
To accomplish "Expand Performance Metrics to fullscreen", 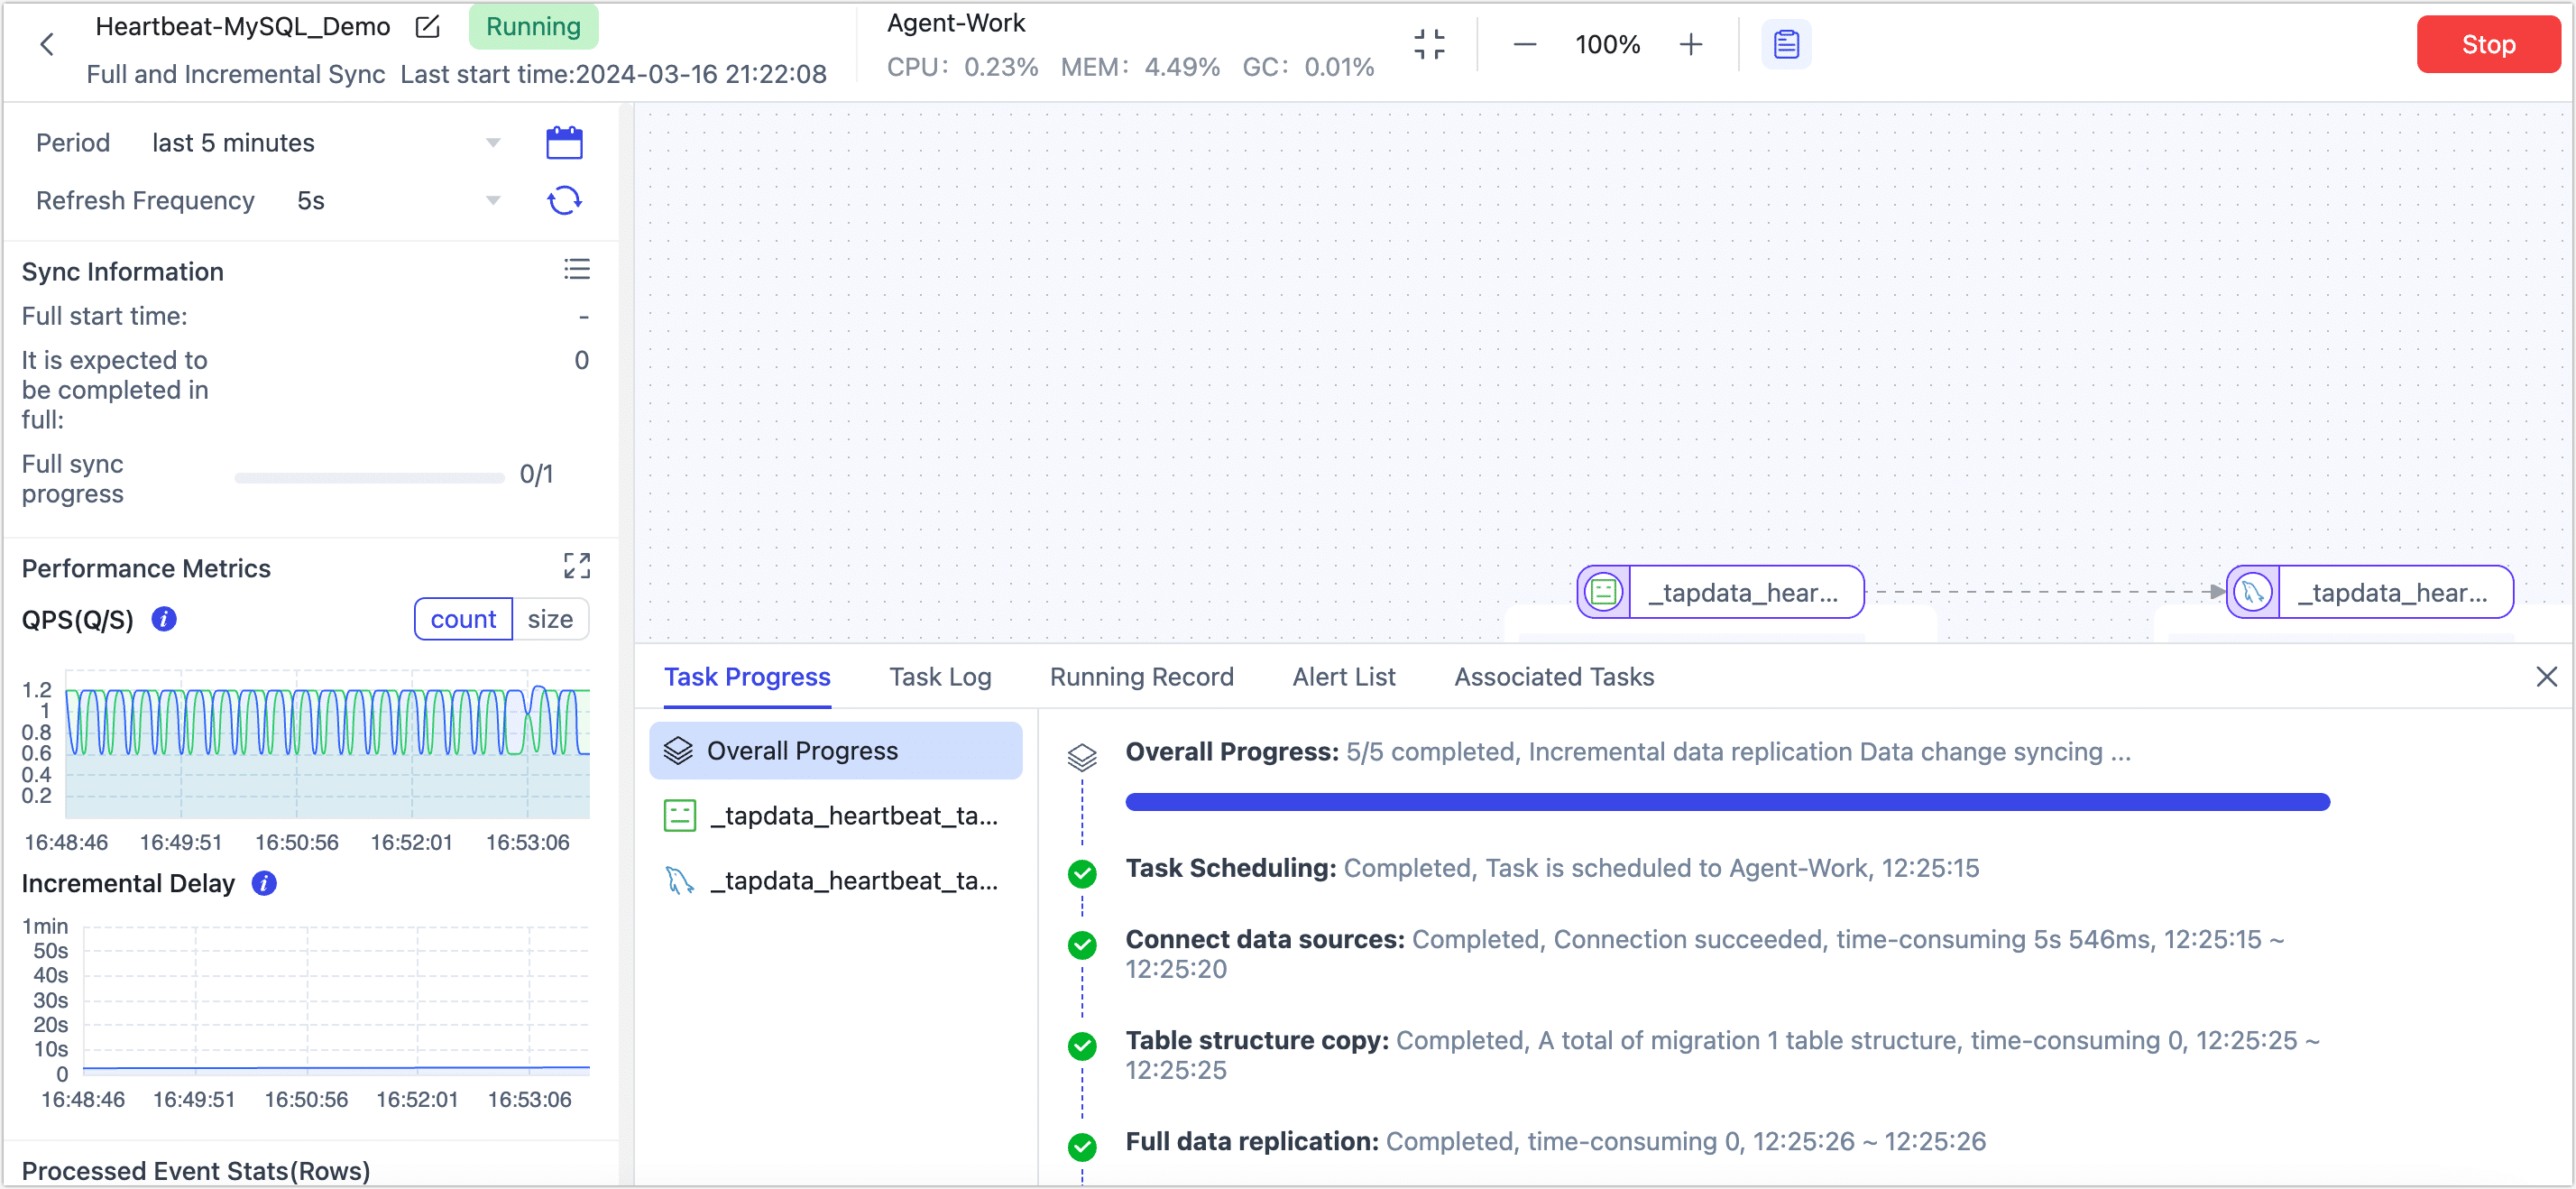I will coord(577,566).
